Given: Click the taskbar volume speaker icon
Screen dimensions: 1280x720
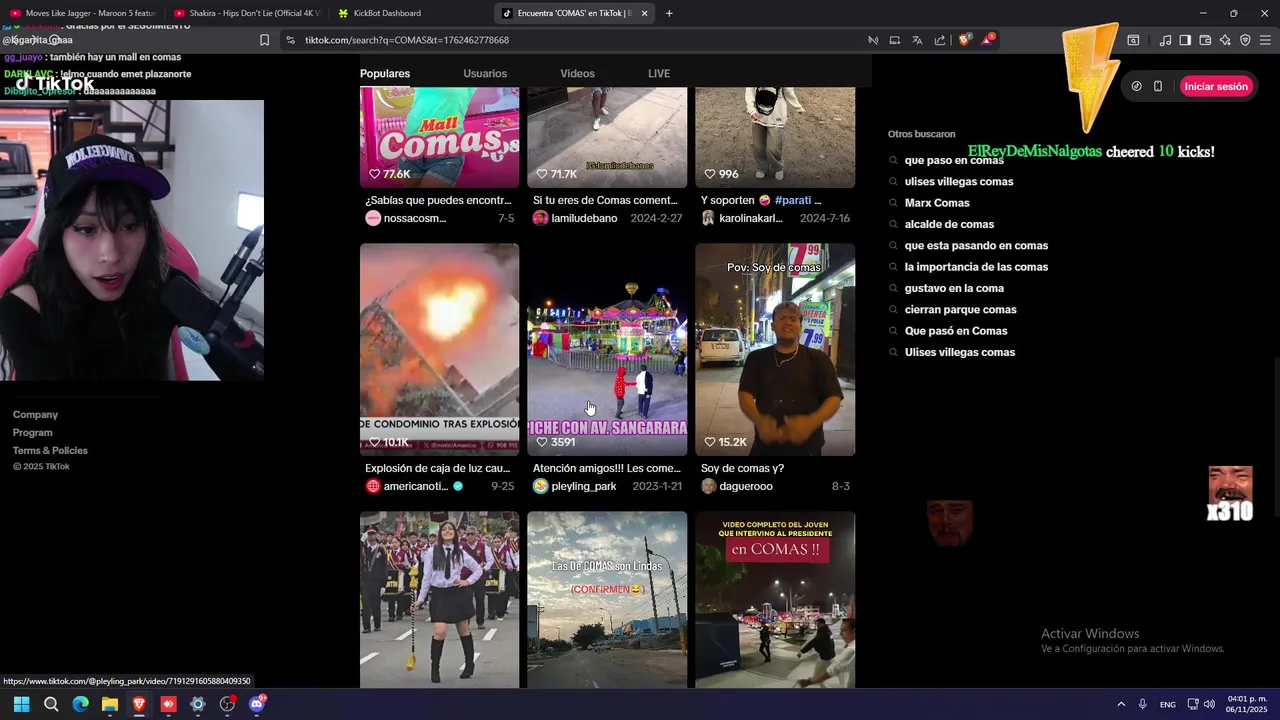Looking at the screenshot, I should (1209, 704).
